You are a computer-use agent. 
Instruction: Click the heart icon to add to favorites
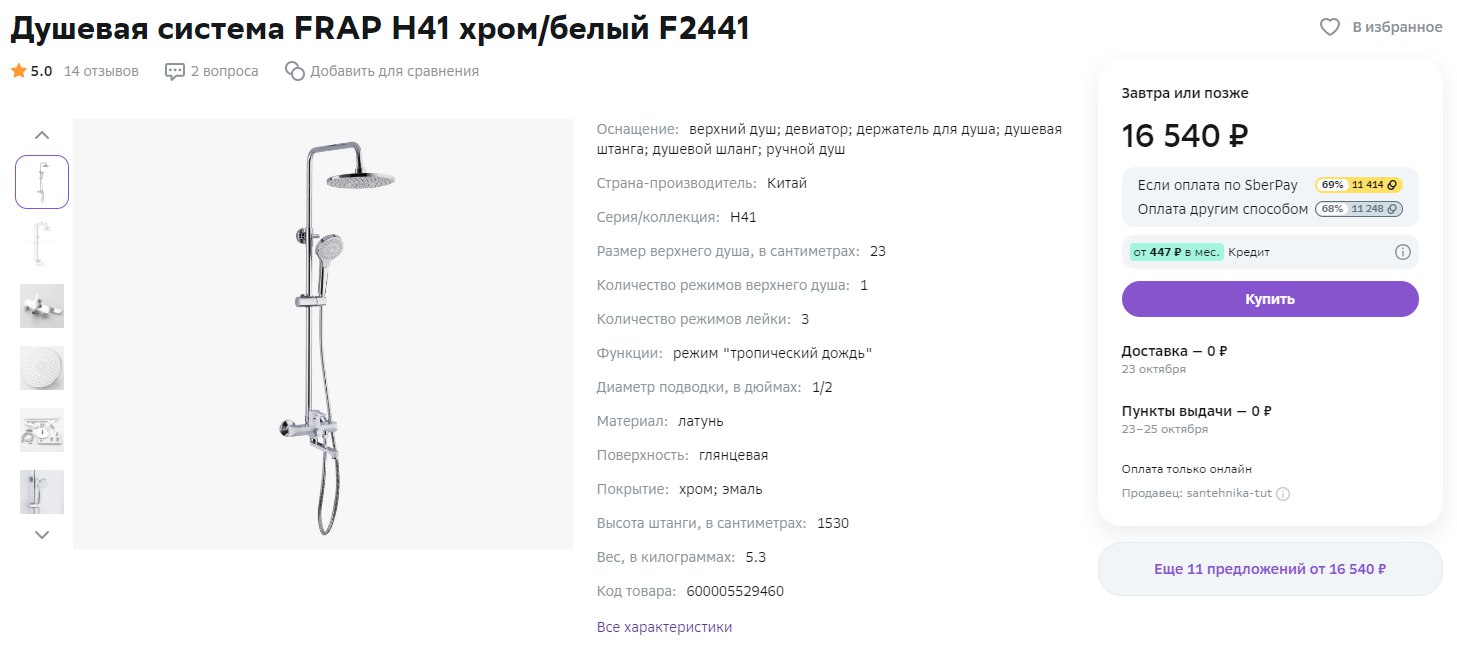1329,27
